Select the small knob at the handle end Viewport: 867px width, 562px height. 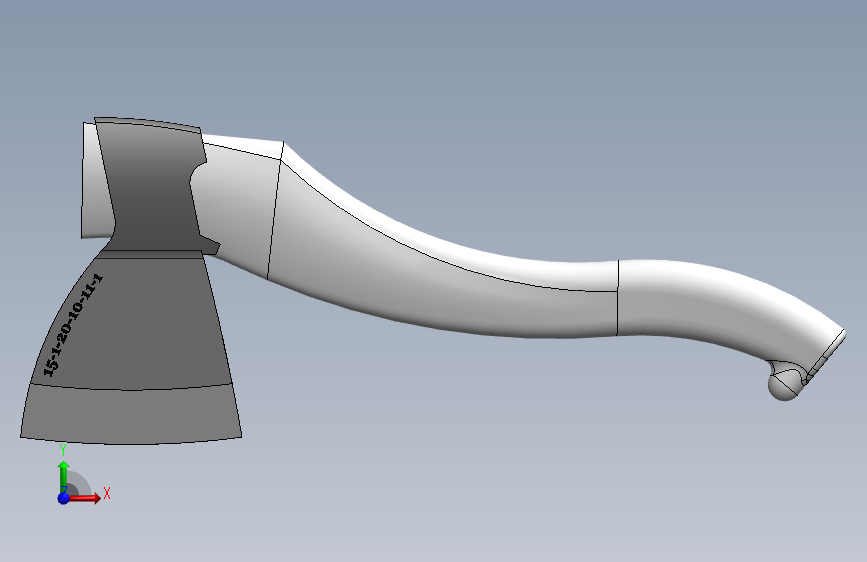tap(784, 382)
